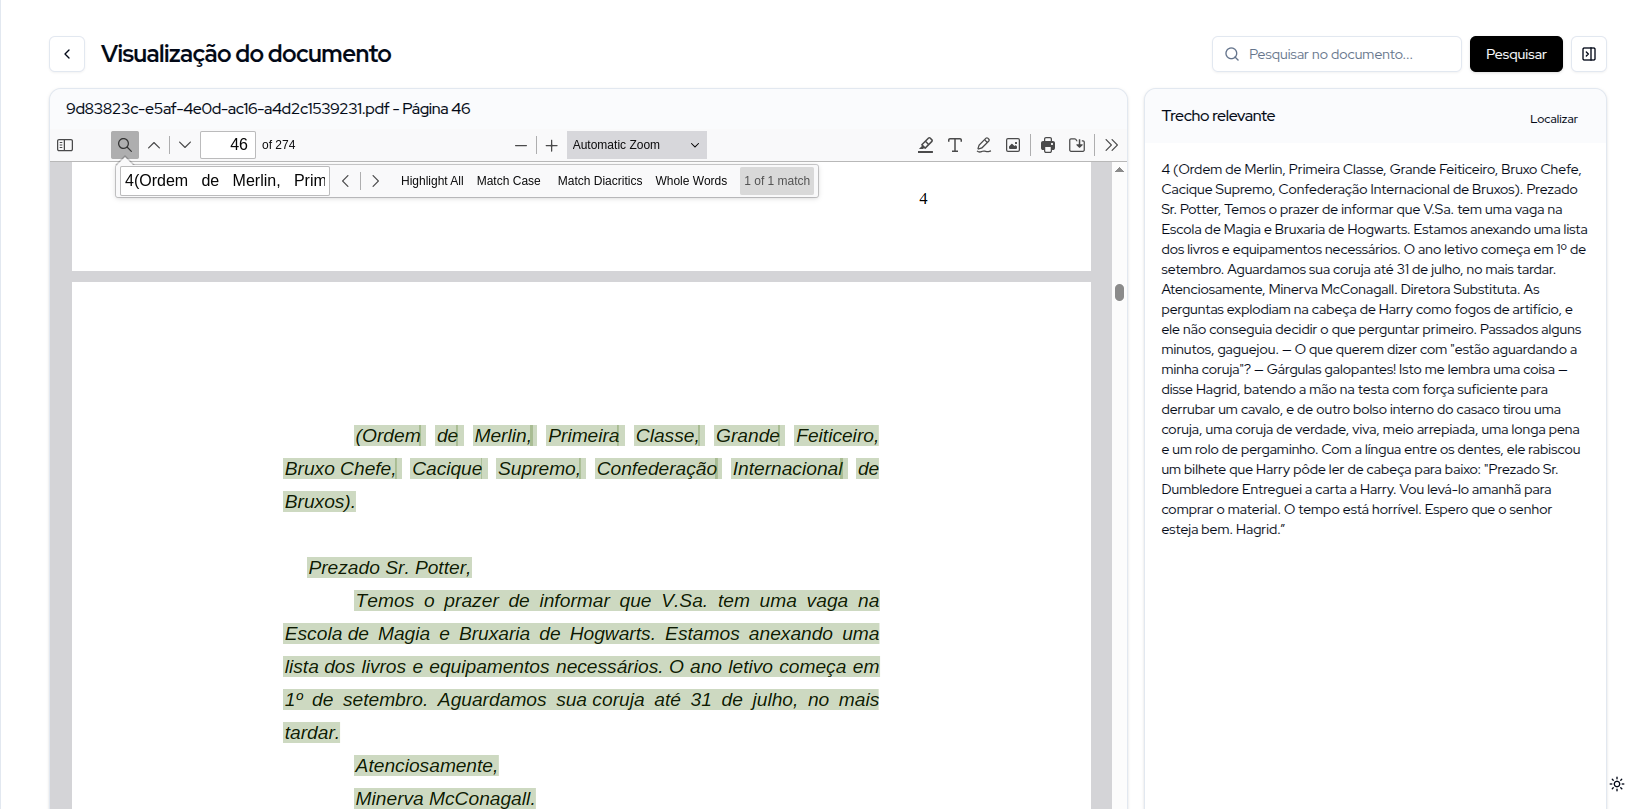Click the PDF vertical scrollbar thumb
The image size is (1637, 809).
click(1120, 292)
